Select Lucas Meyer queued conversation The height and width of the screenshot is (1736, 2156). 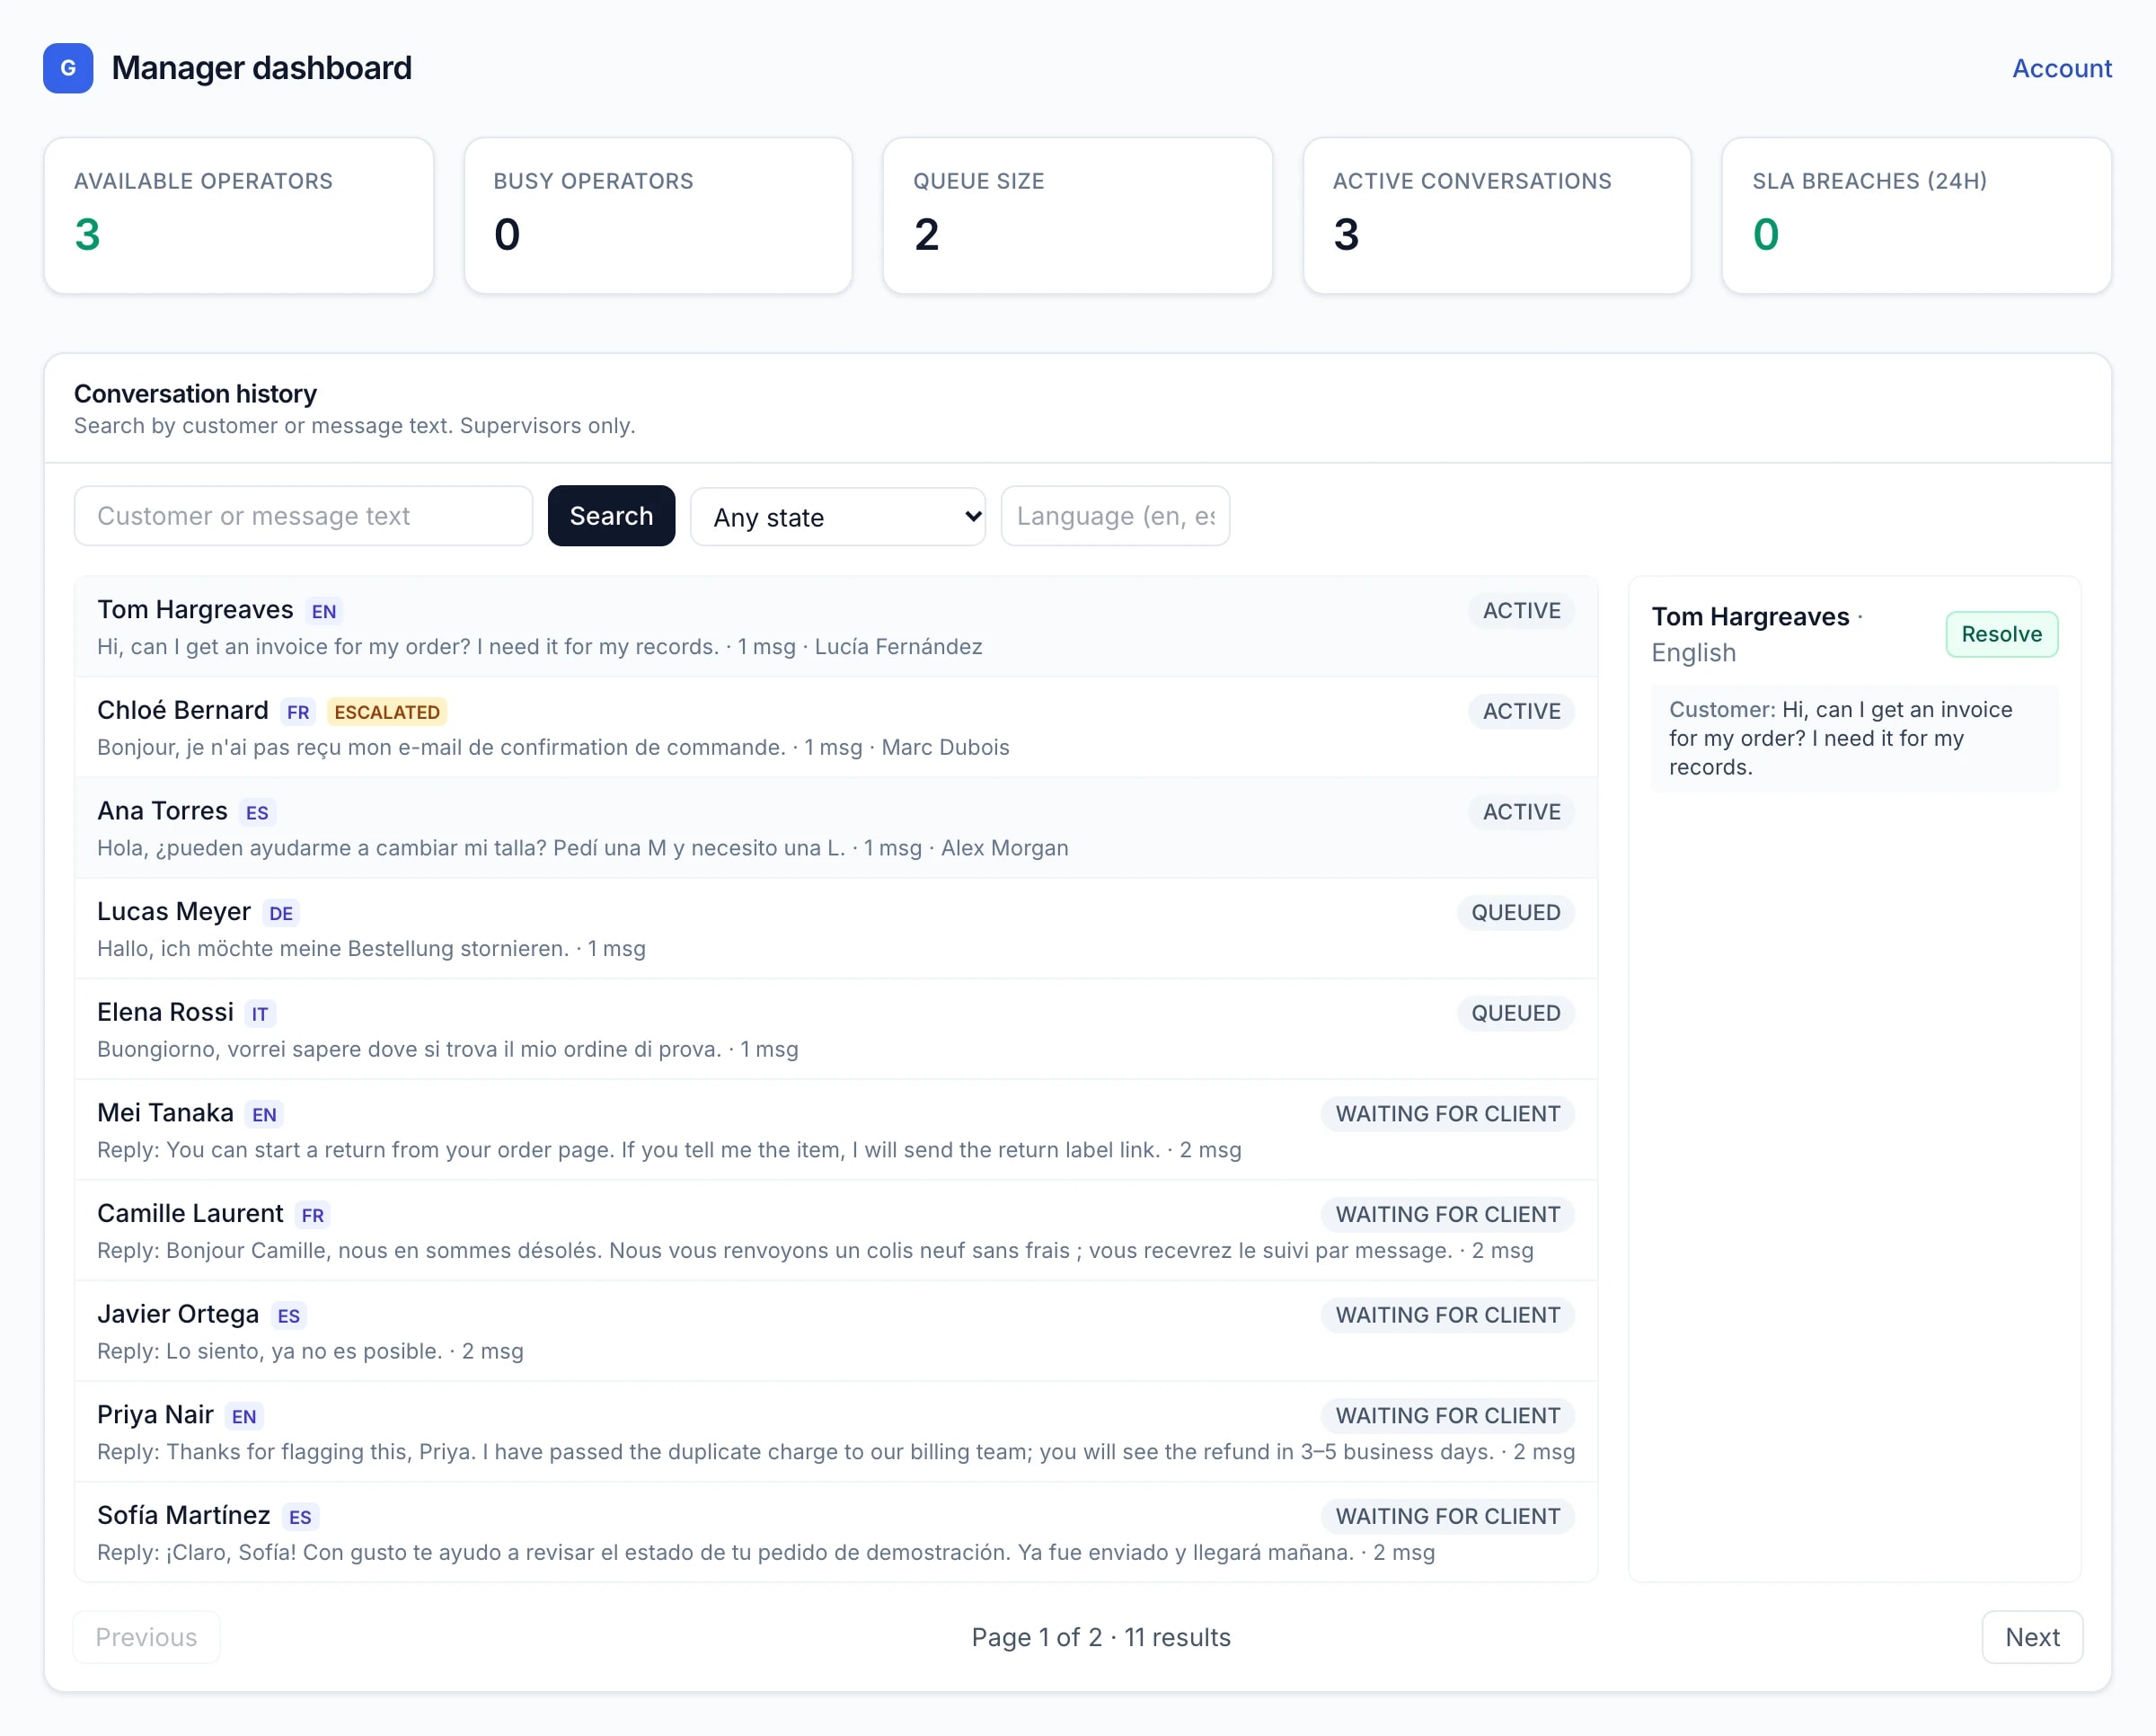coord(836,929)
